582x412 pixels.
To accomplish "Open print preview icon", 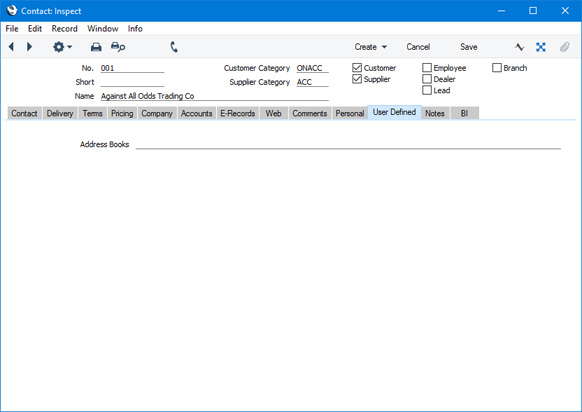I will click(x=118, y=47).
